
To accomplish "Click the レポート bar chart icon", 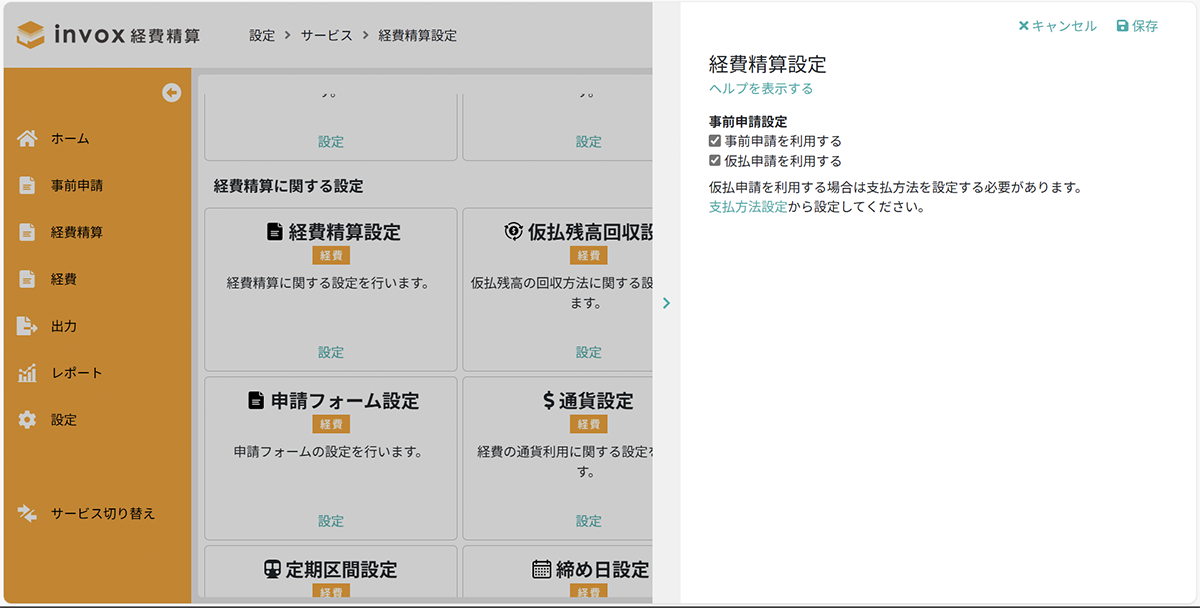I will pyautogui.click(x=27, y=373).
